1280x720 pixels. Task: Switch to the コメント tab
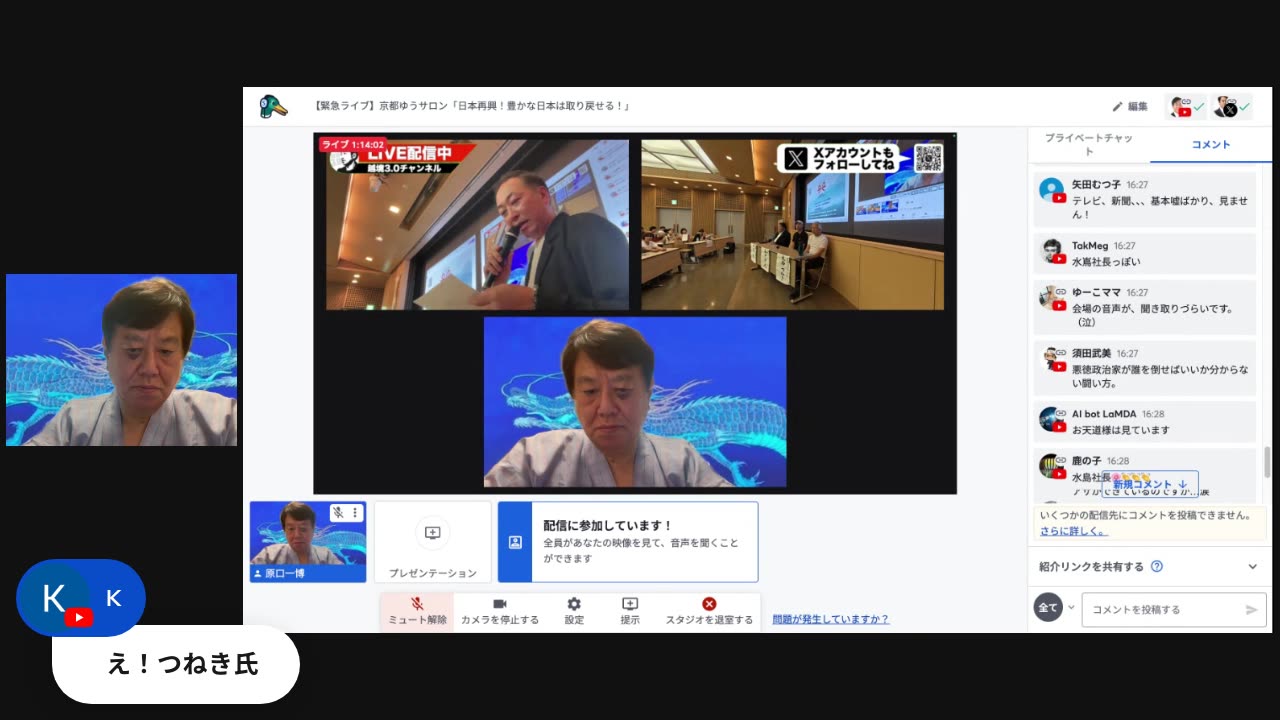pyautogui.click(x=1211, y=144)
